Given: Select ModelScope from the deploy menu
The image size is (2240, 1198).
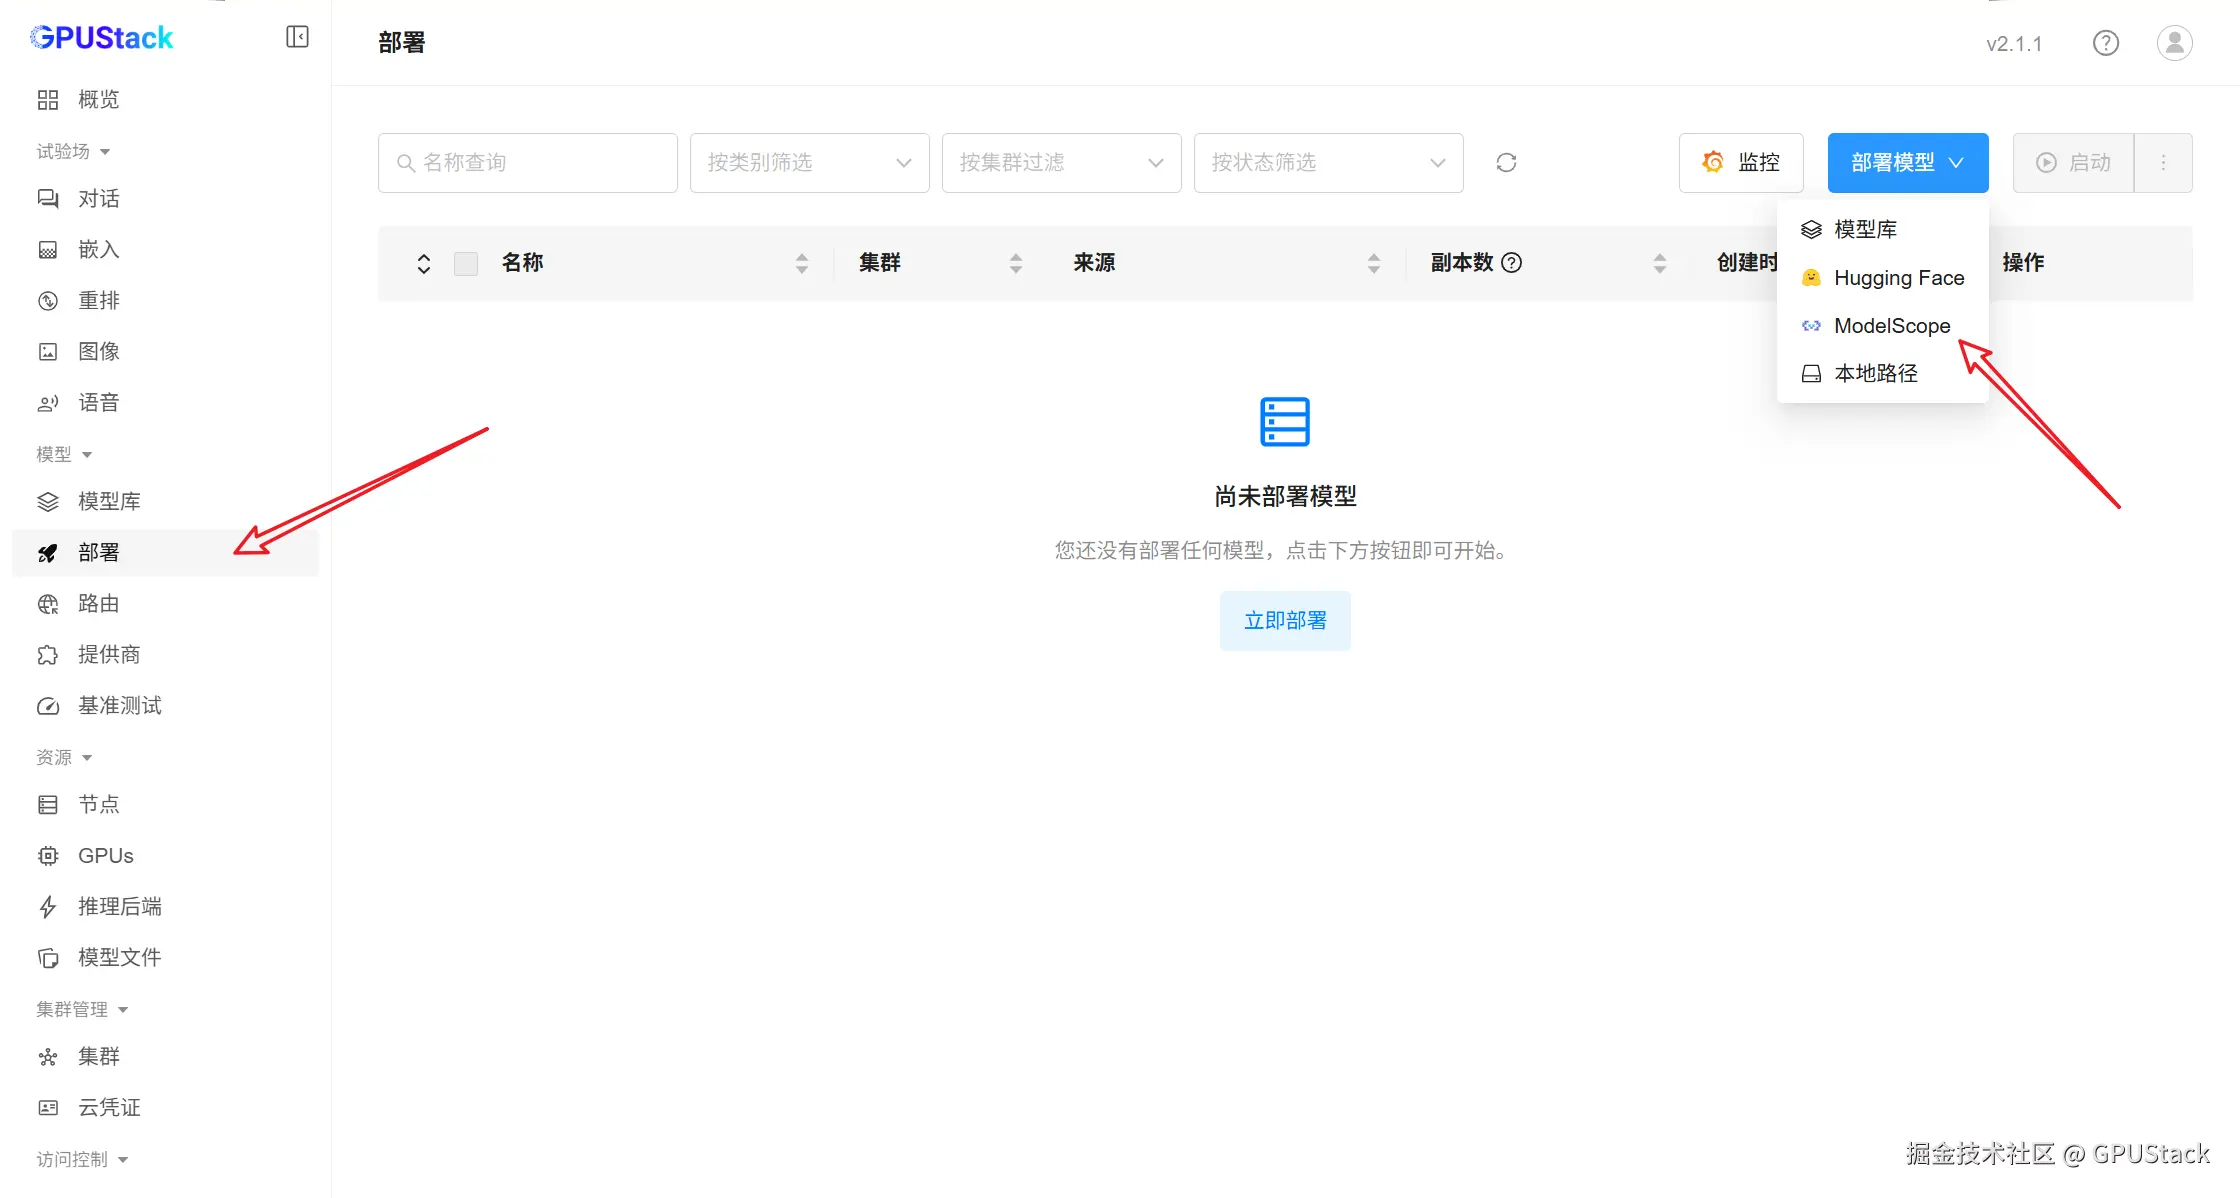Looking at the screenshot, I should 1891,325.
